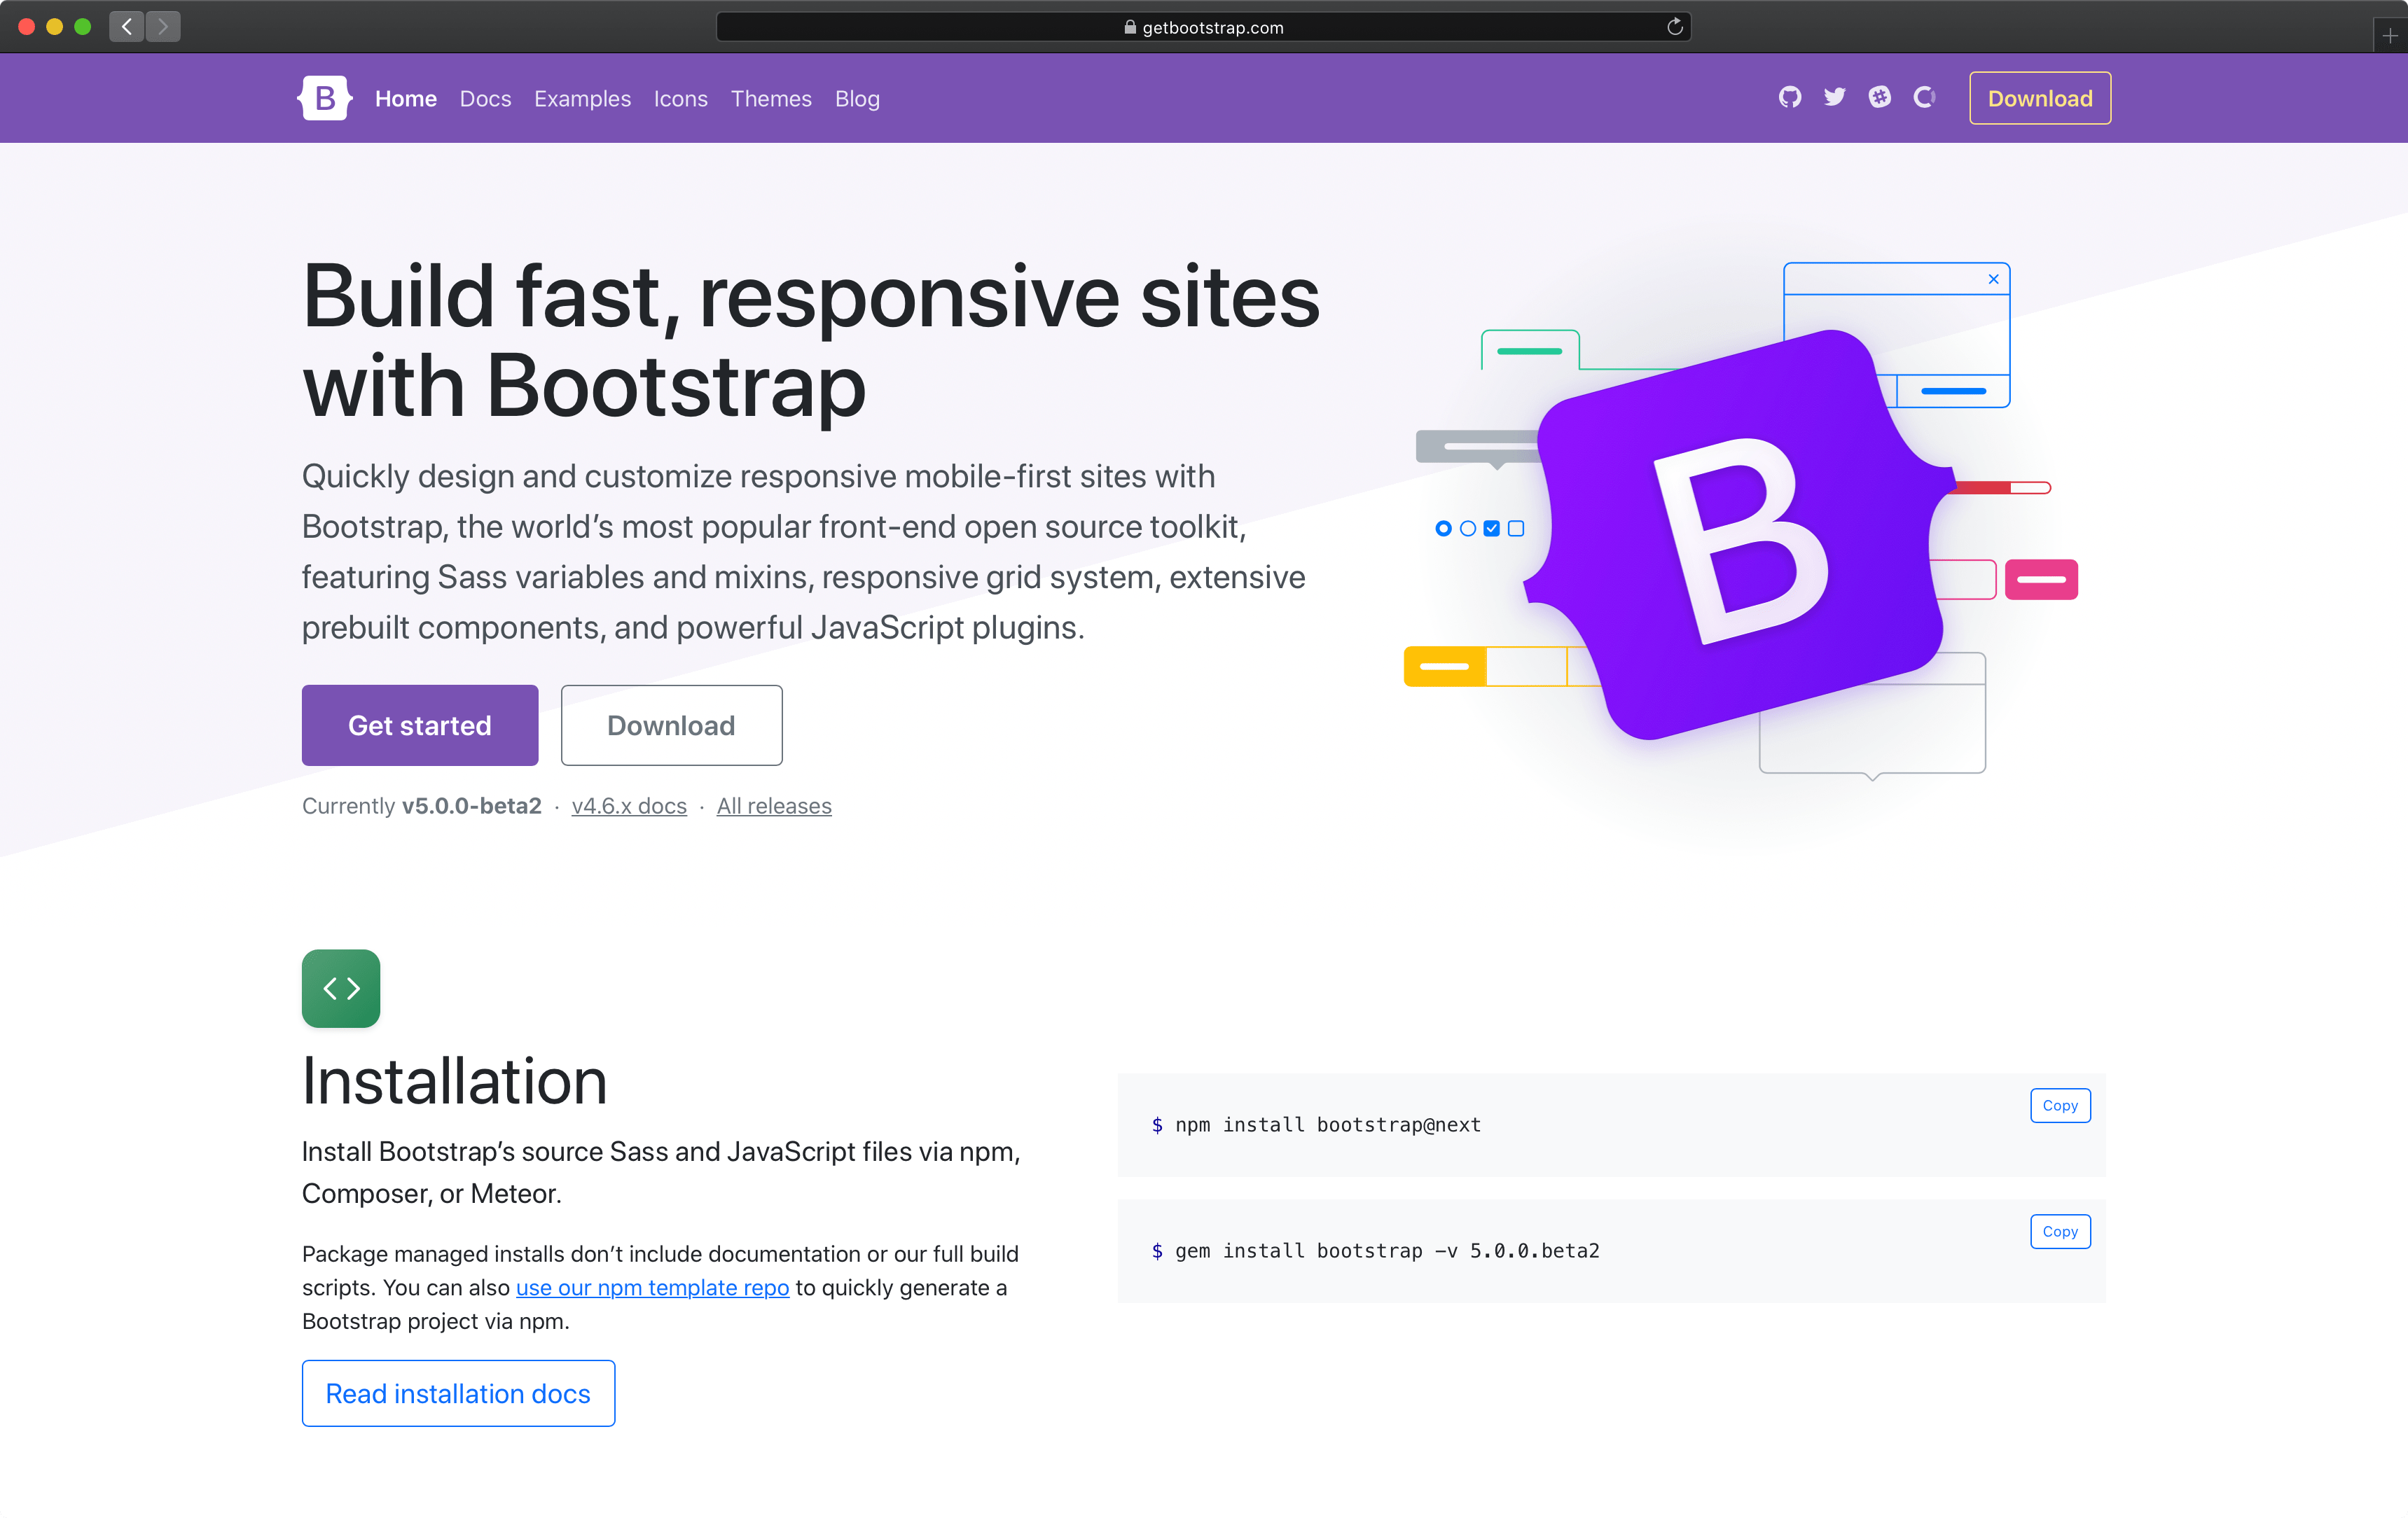This screenshot has width=2408, height=1518.
Task: Click the Bootstrap 'B' logo icon
Action: (x=324, y=98)
